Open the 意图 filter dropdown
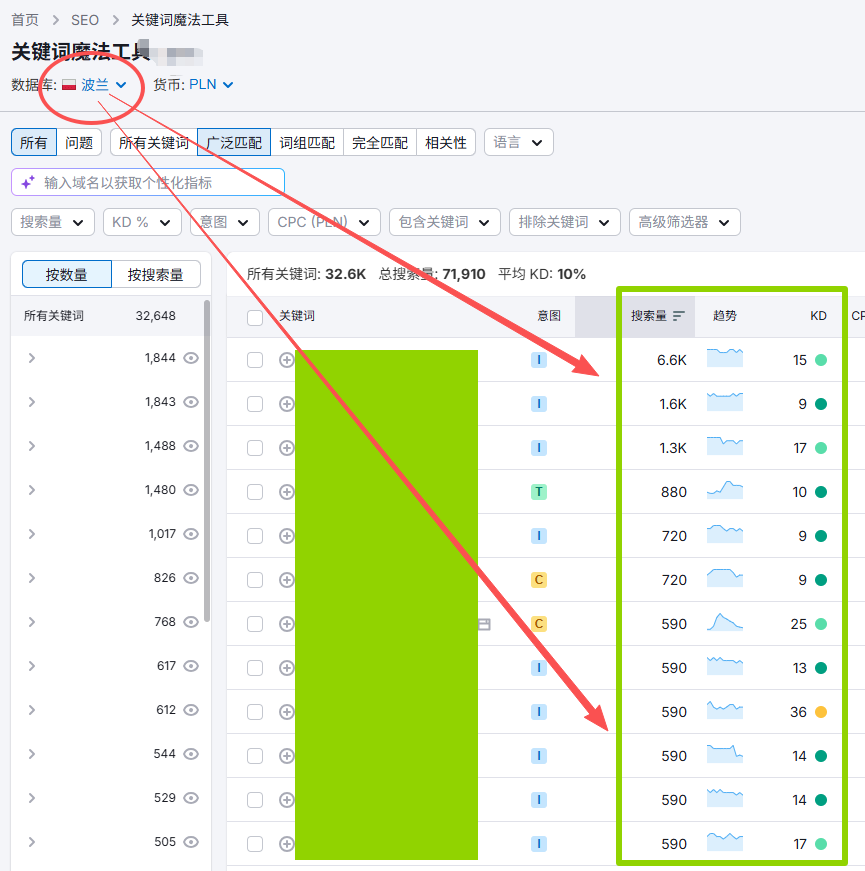 [x=225, y=222]
